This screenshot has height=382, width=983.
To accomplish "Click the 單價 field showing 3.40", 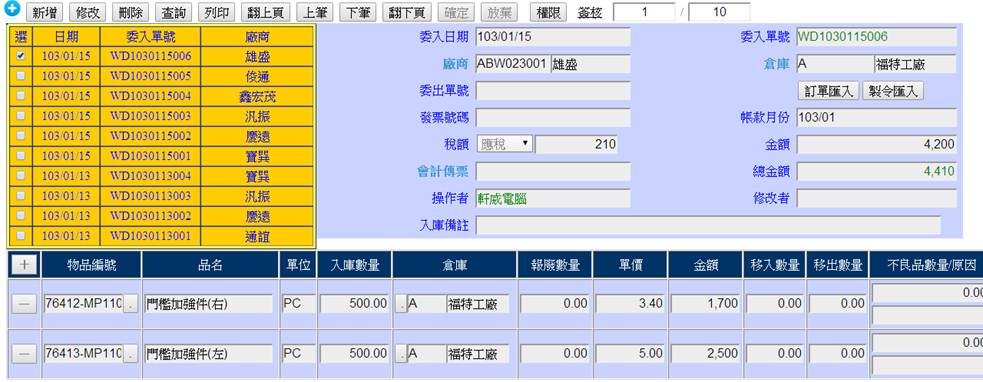I will (630, 304).
